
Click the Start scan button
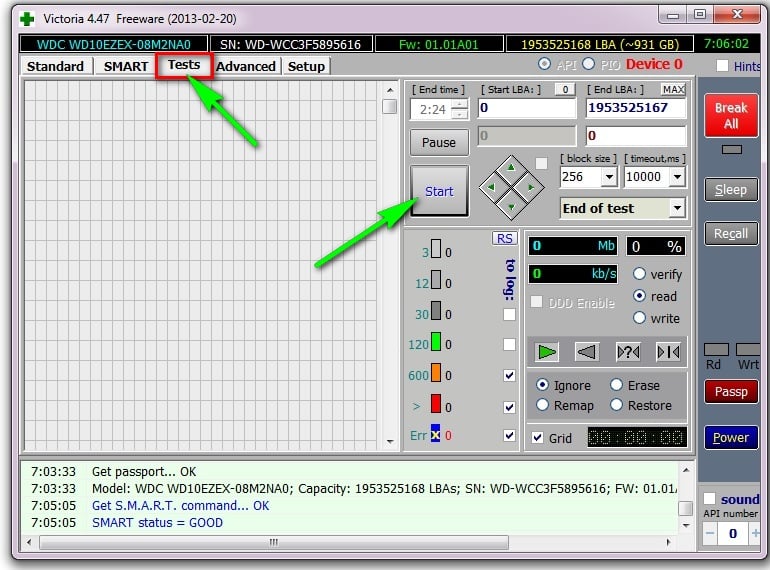pyautogui.click(x=439, y=191)
